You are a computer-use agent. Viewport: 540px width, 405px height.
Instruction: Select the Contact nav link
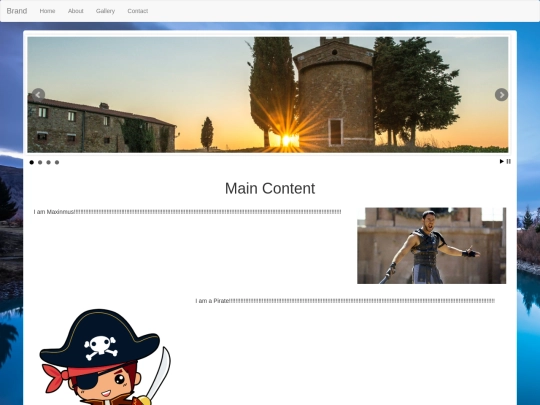click(138, 11)
